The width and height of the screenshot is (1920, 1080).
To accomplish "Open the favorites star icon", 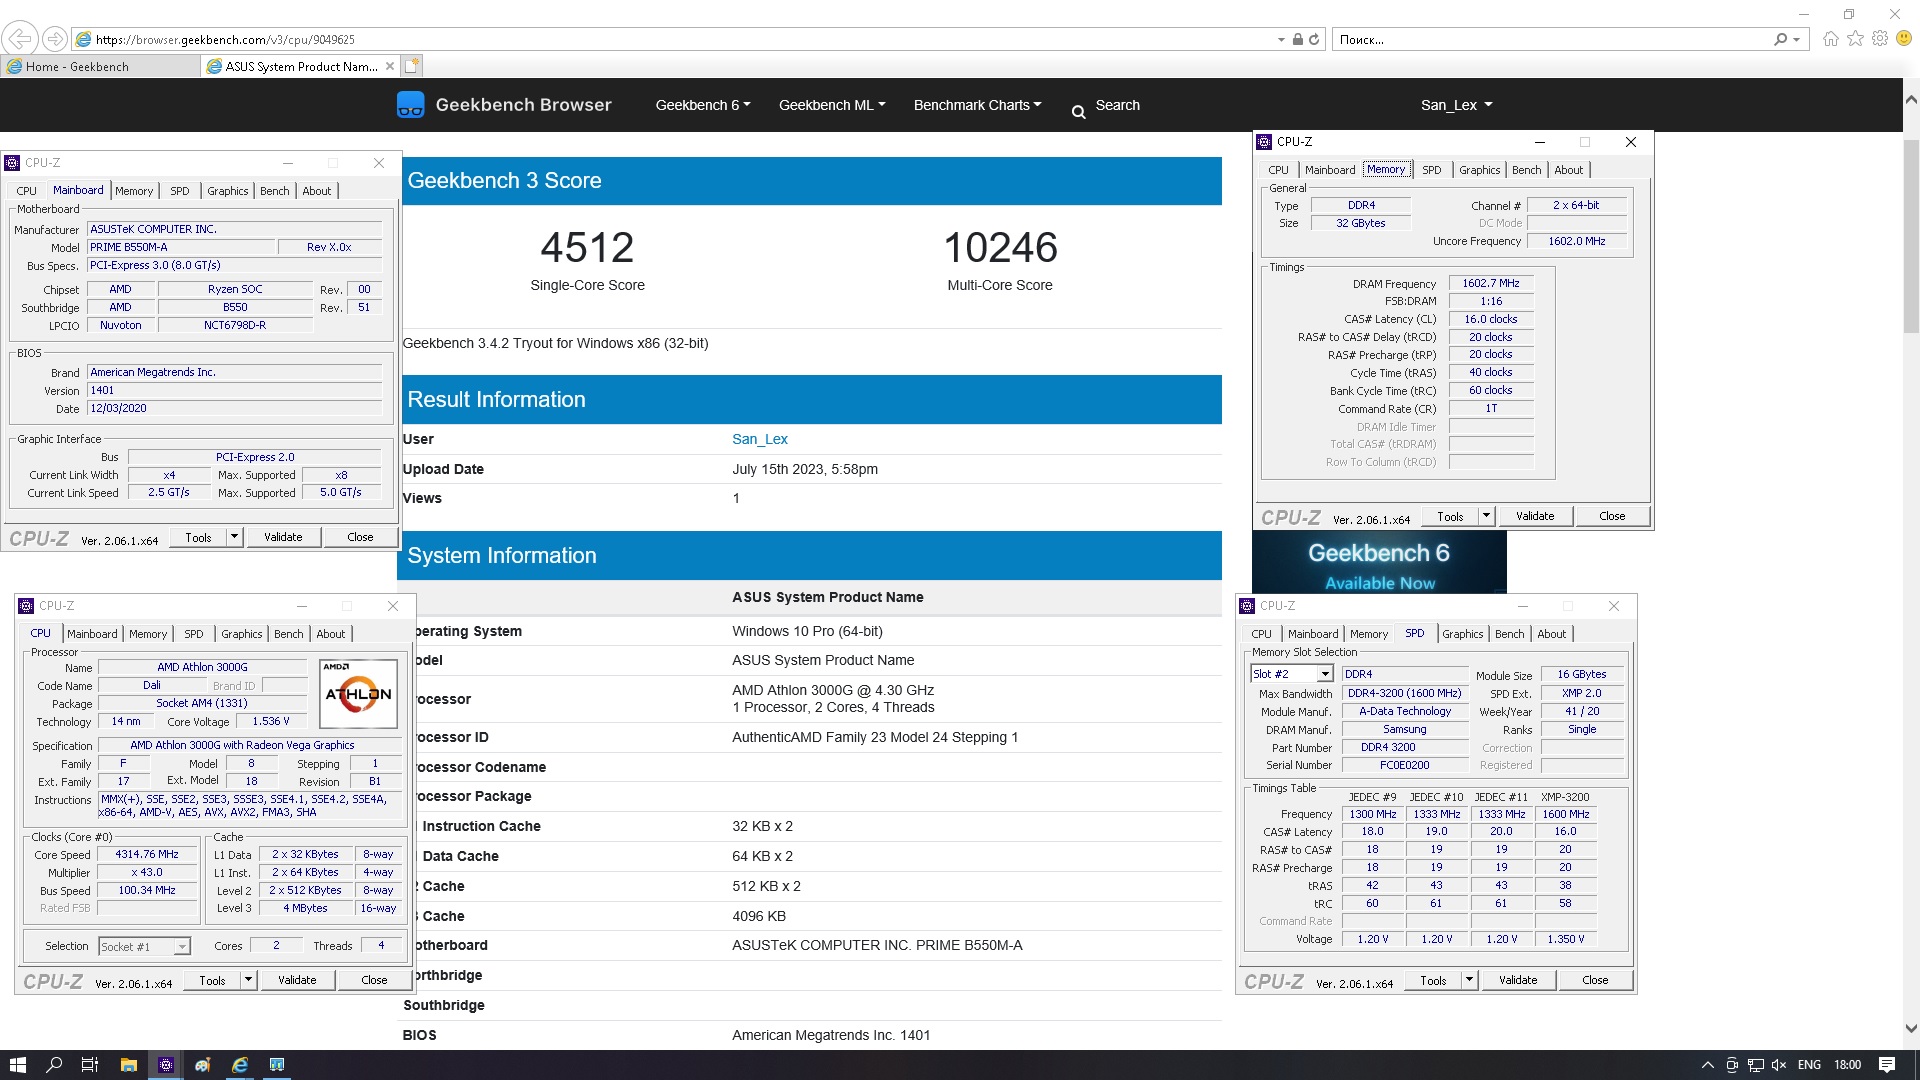I will pyautogui.click(x=1855, y=39).
